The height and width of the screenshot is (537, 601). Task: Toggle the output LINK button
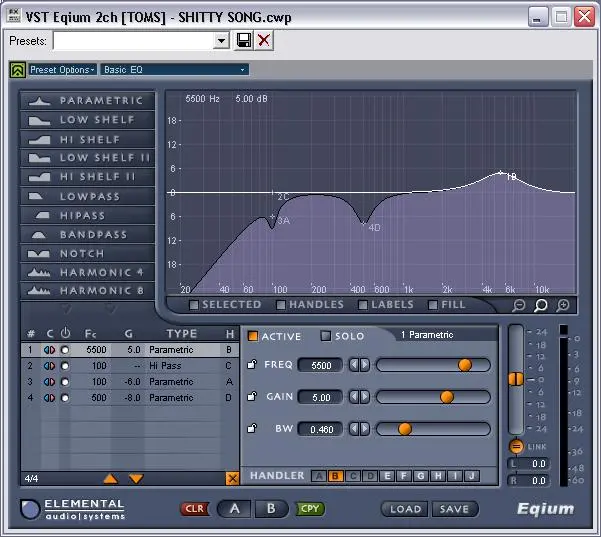516,447
